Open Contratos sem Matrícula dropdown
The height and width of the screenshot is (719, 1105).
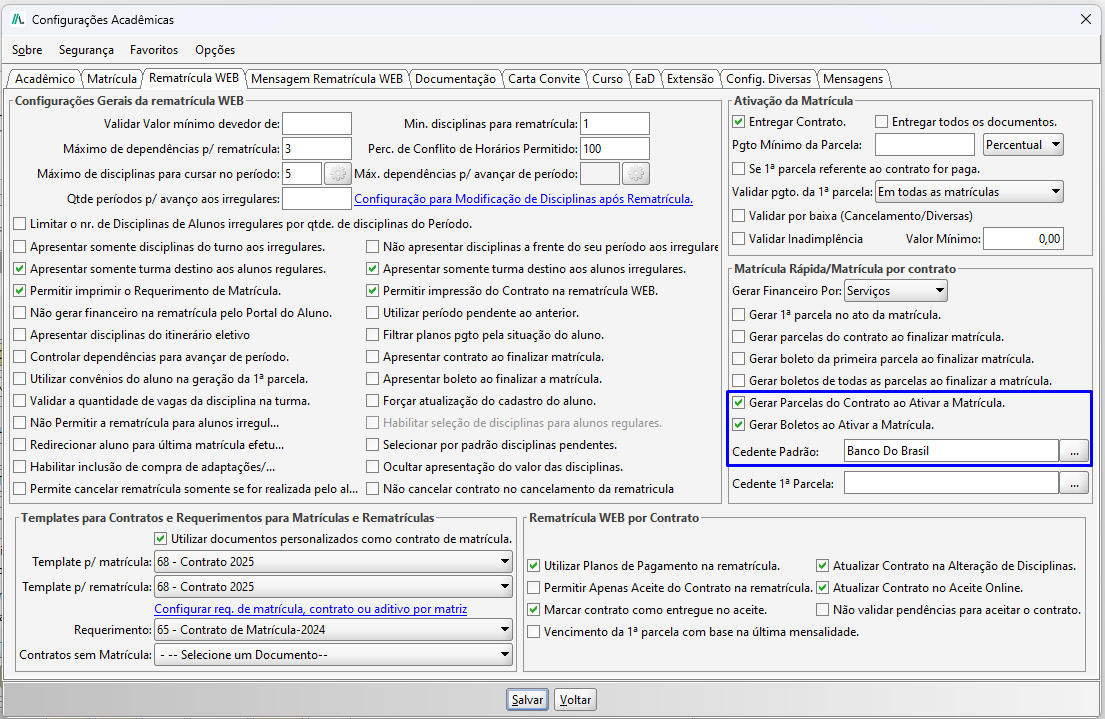coord(334,655)
